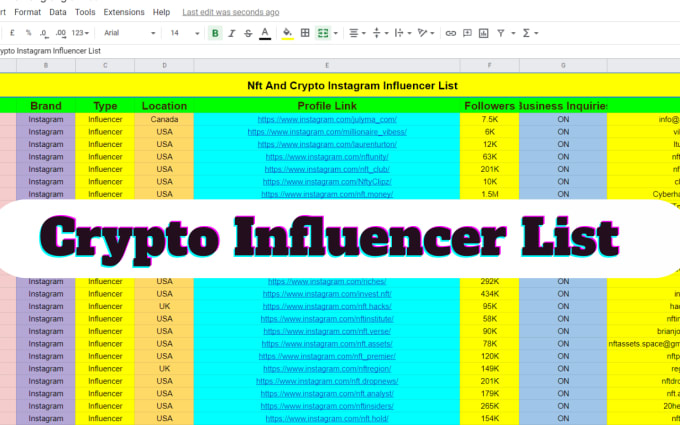Open the instagram.com/julyma_com link
This screenshot has width=680, height=425.
coord(327,119)
